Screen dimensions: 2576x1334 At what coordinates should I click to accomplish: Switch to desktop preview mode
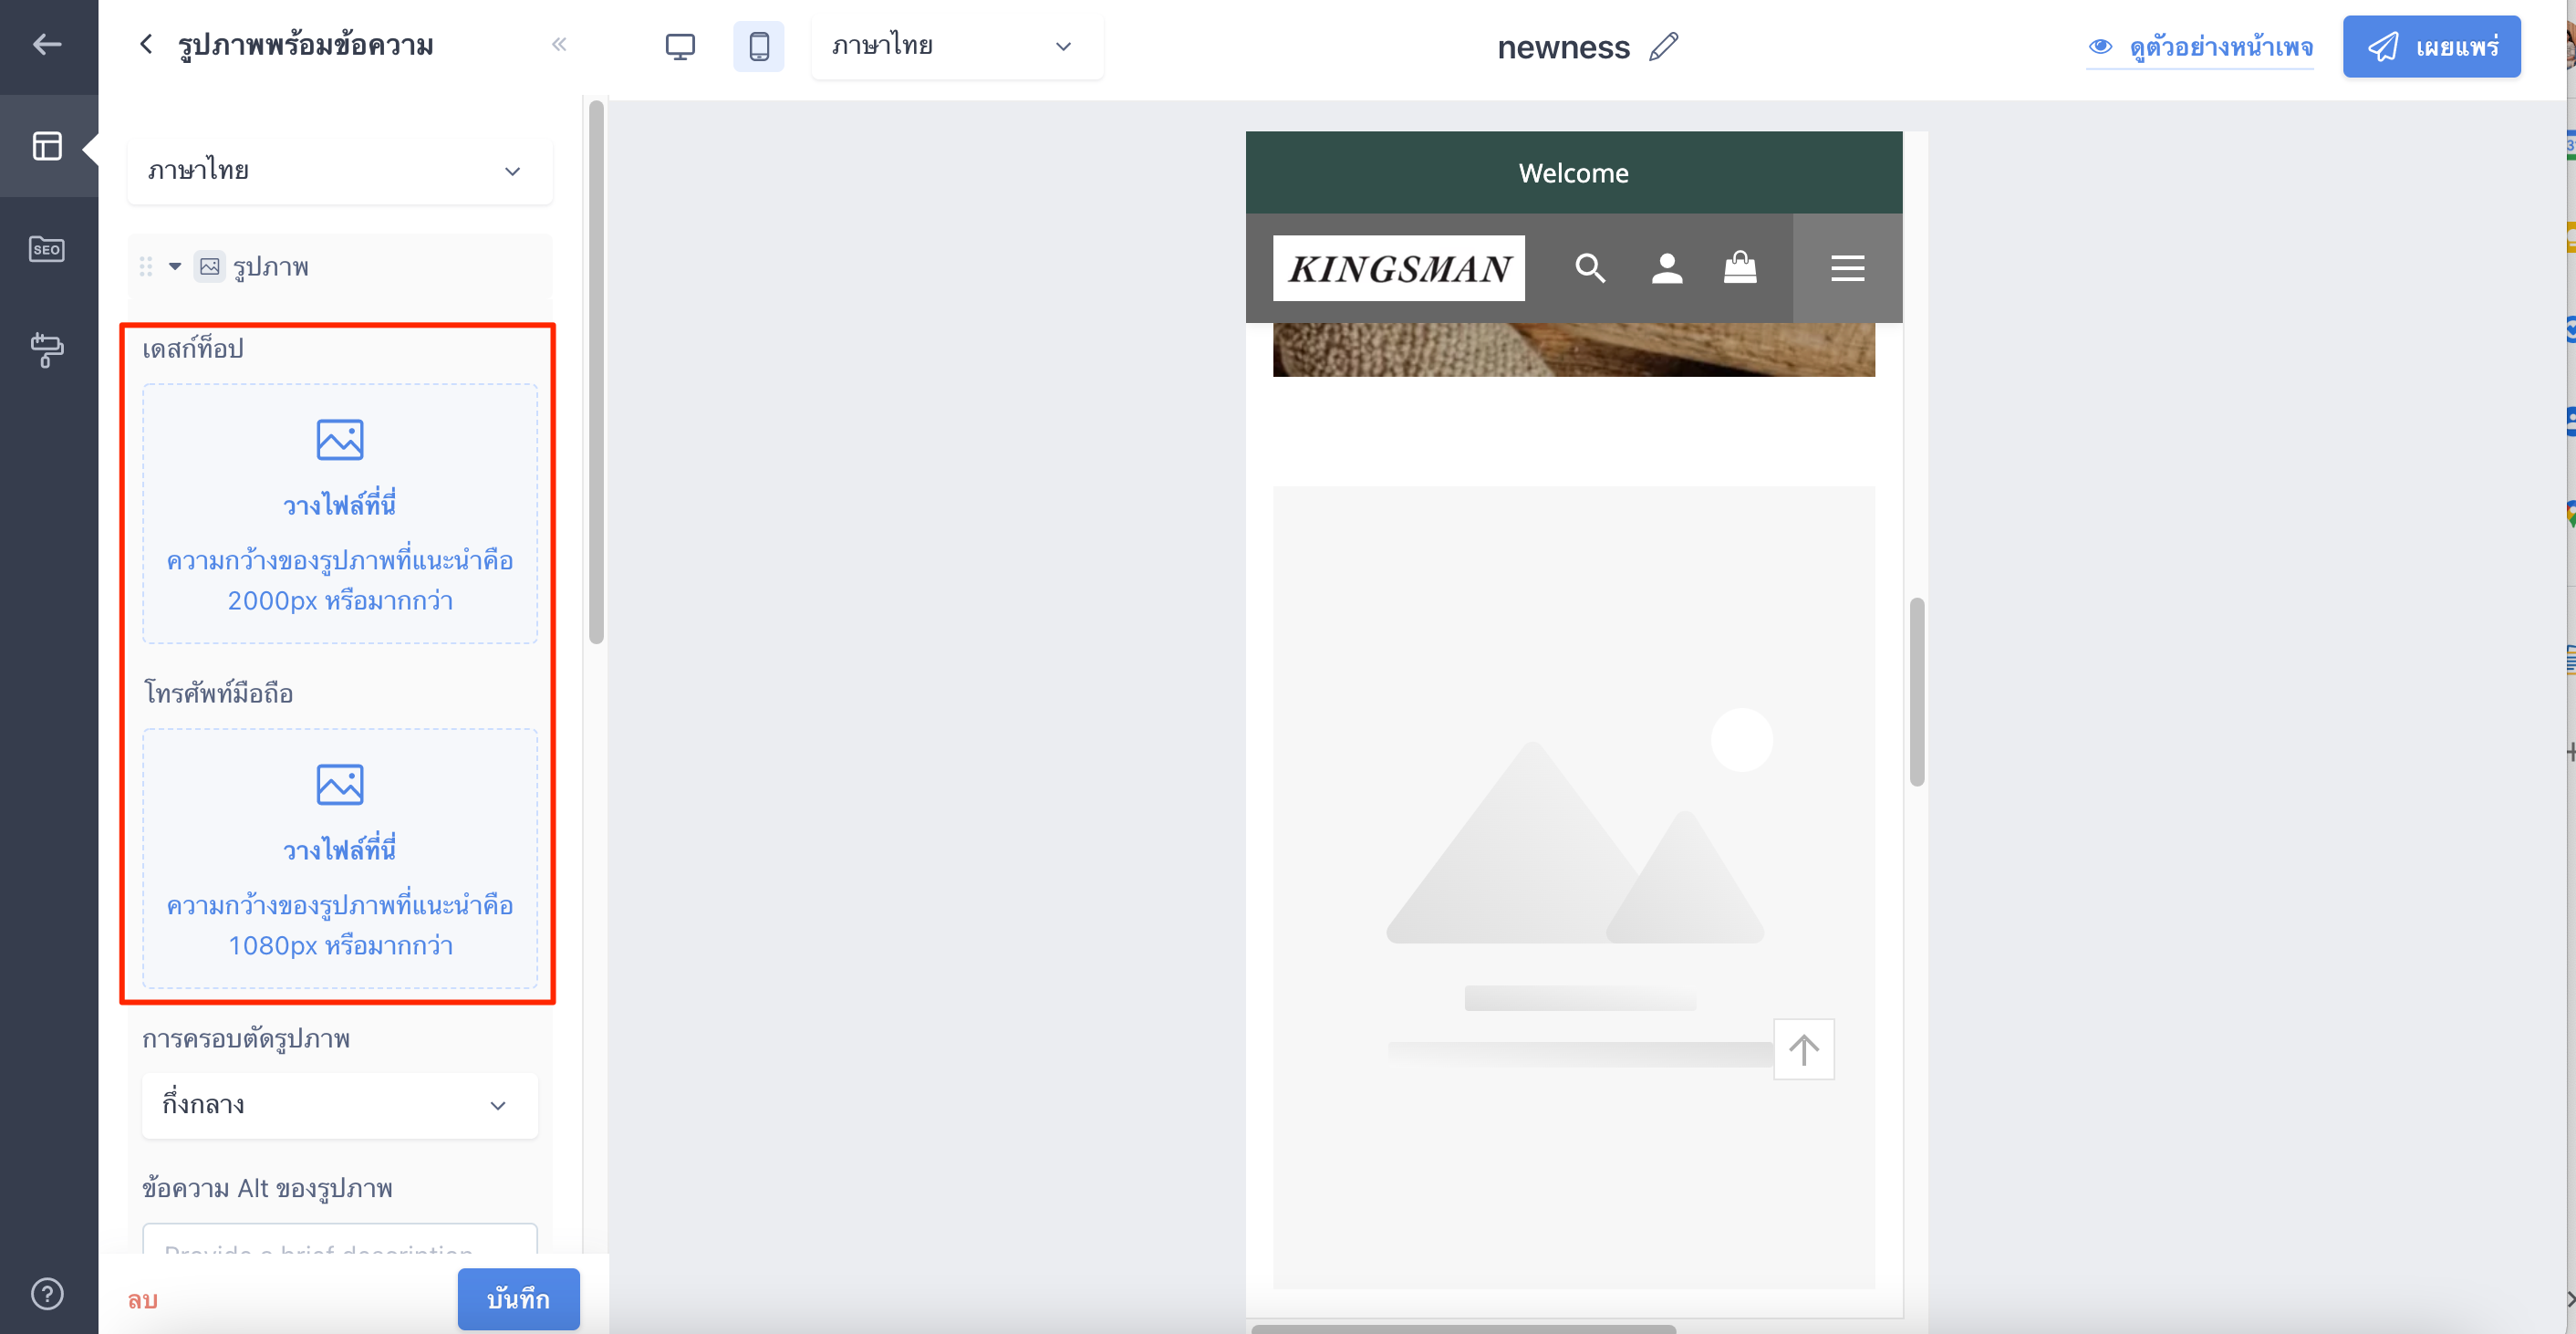coord(680,46)
